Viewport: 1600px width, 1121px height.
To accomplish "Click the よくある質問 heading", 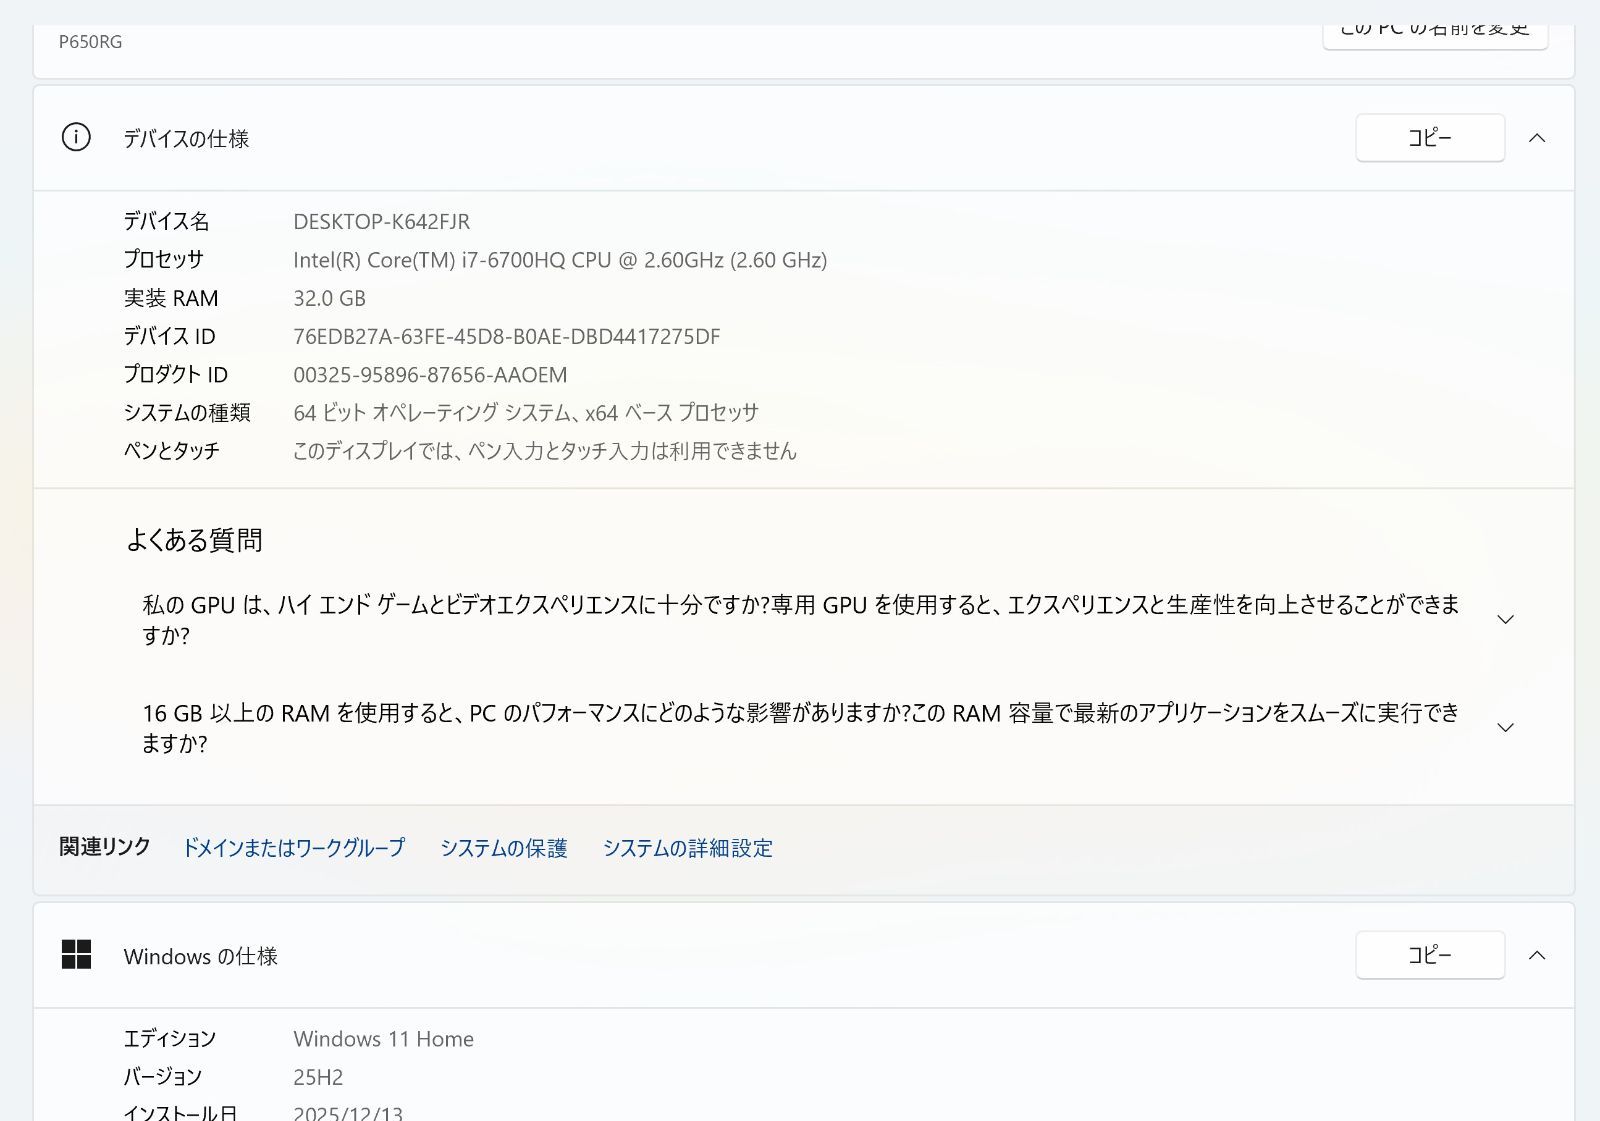I will point(194,540).
